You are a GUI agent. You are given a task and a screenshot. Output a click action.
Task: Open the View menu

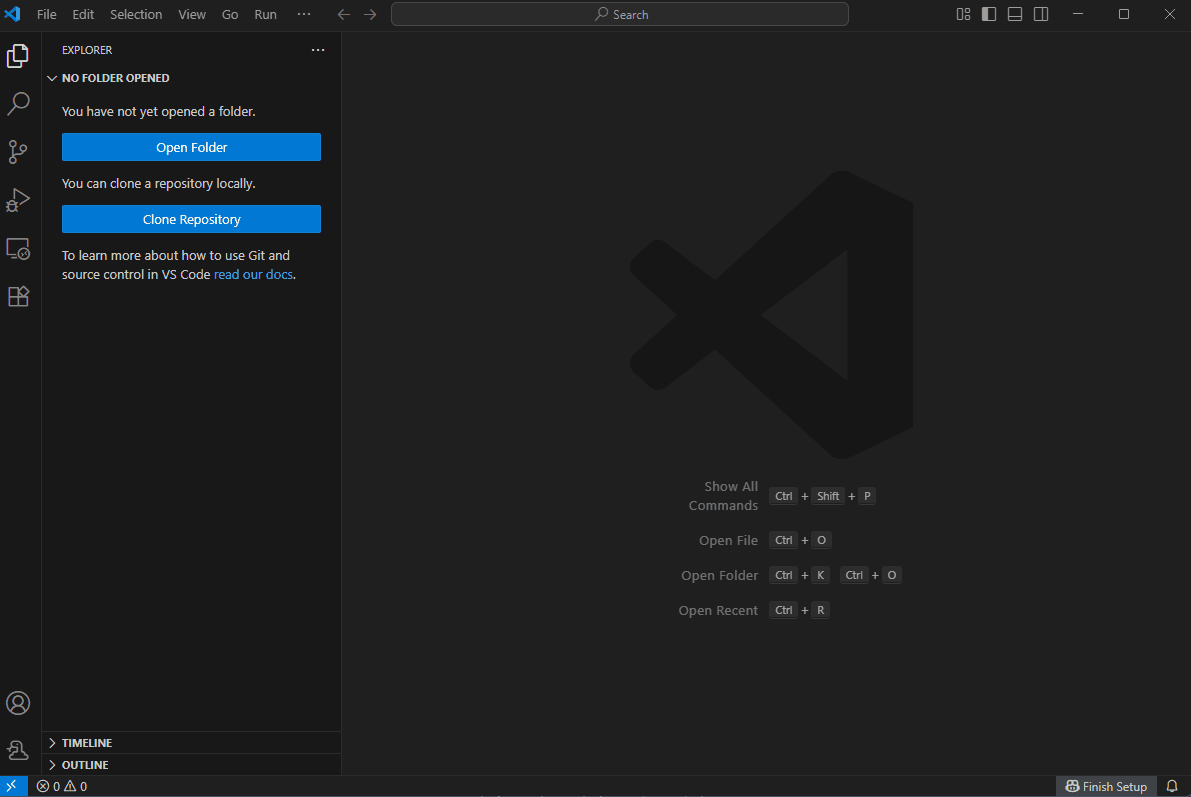pos(192,14)
